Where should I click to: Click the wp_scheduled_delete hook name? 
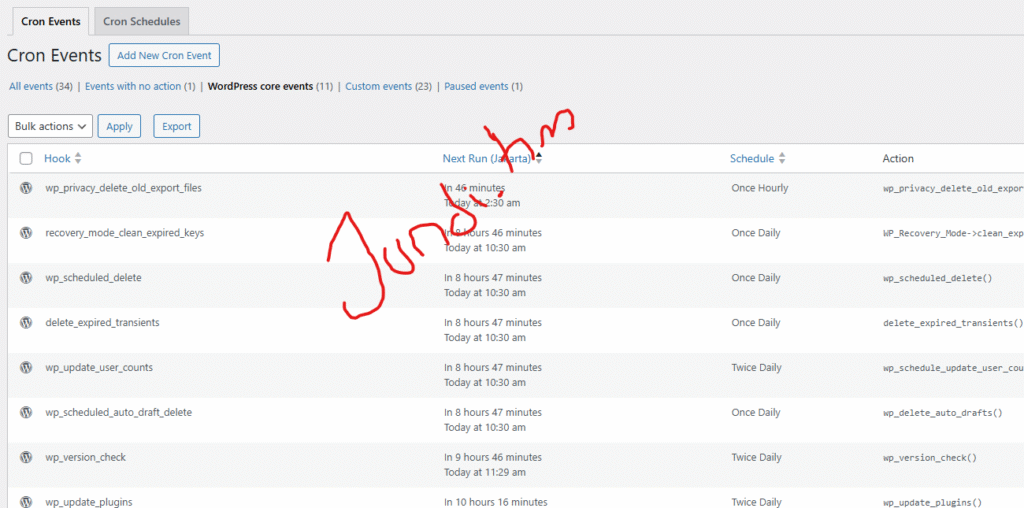point(93,278)
